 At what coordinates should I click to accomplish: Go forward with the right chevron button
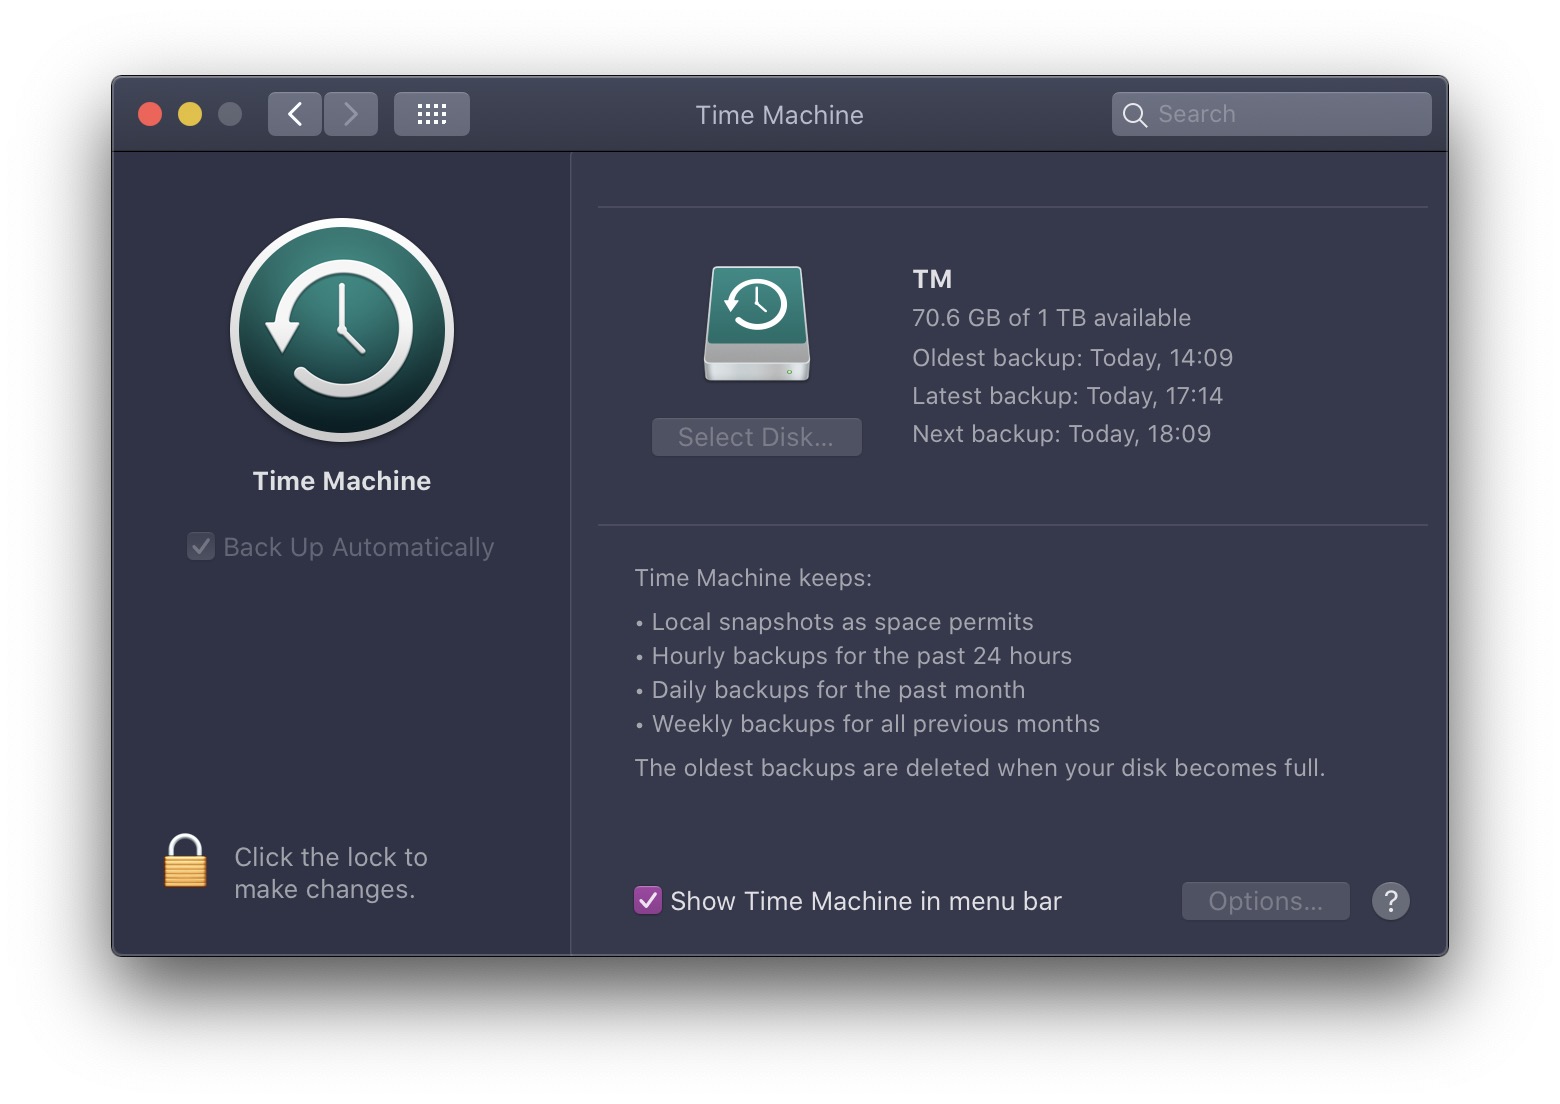(x=351, y=114)
